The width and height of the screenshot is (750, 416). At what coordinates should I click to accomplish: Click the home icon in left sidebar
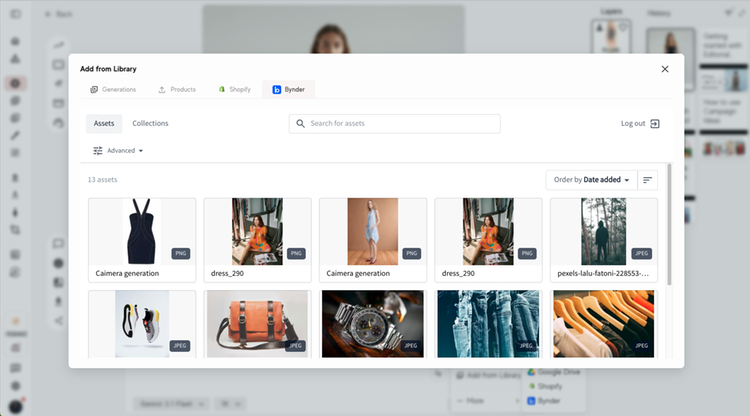pyautogui.click(x=15, y=41)
